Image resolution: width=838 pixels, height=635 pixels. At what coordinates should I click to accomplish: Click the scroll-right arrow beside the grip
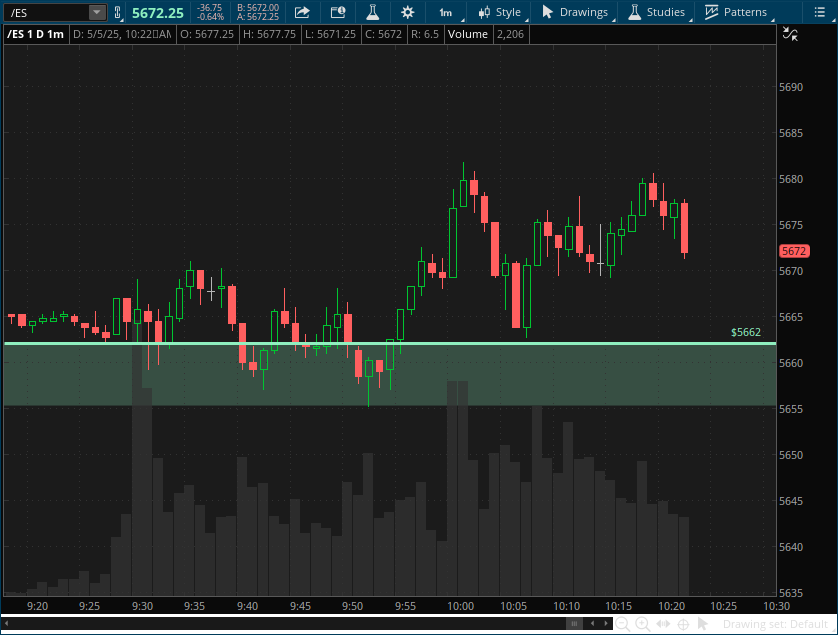606,624
